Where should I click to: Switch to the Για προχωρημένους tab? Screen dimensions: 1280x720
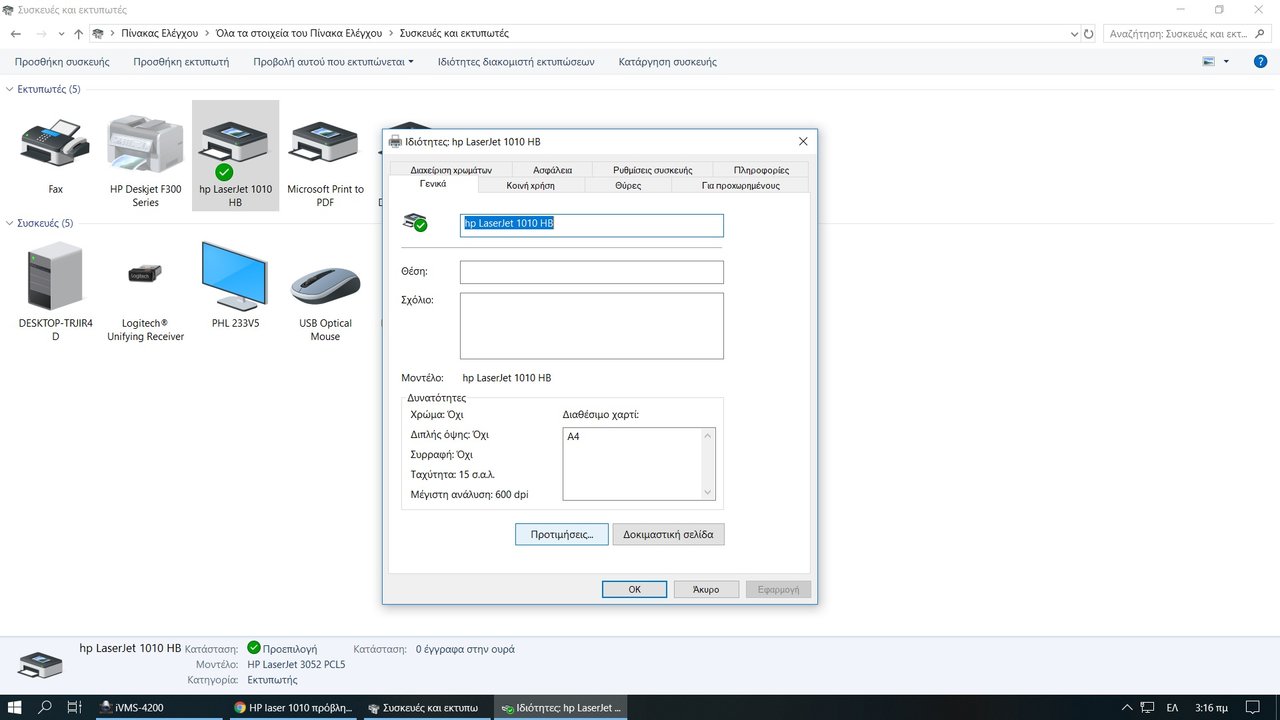pyautogui.click(x=740, y=185)
